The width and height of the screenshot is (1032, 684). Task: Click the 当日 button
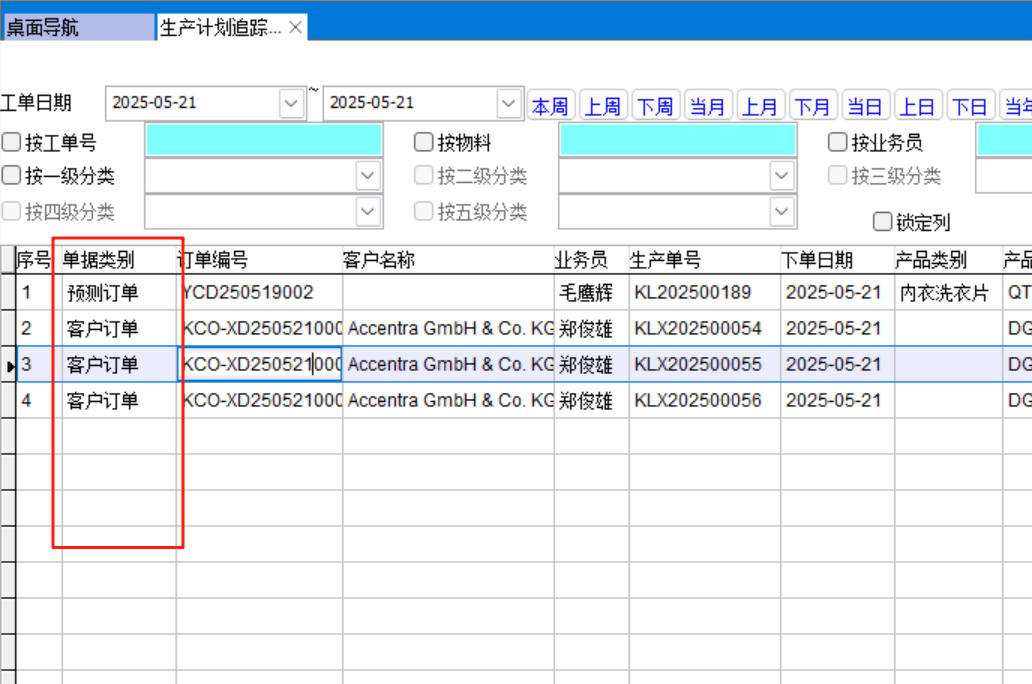[x=864, y=106]
